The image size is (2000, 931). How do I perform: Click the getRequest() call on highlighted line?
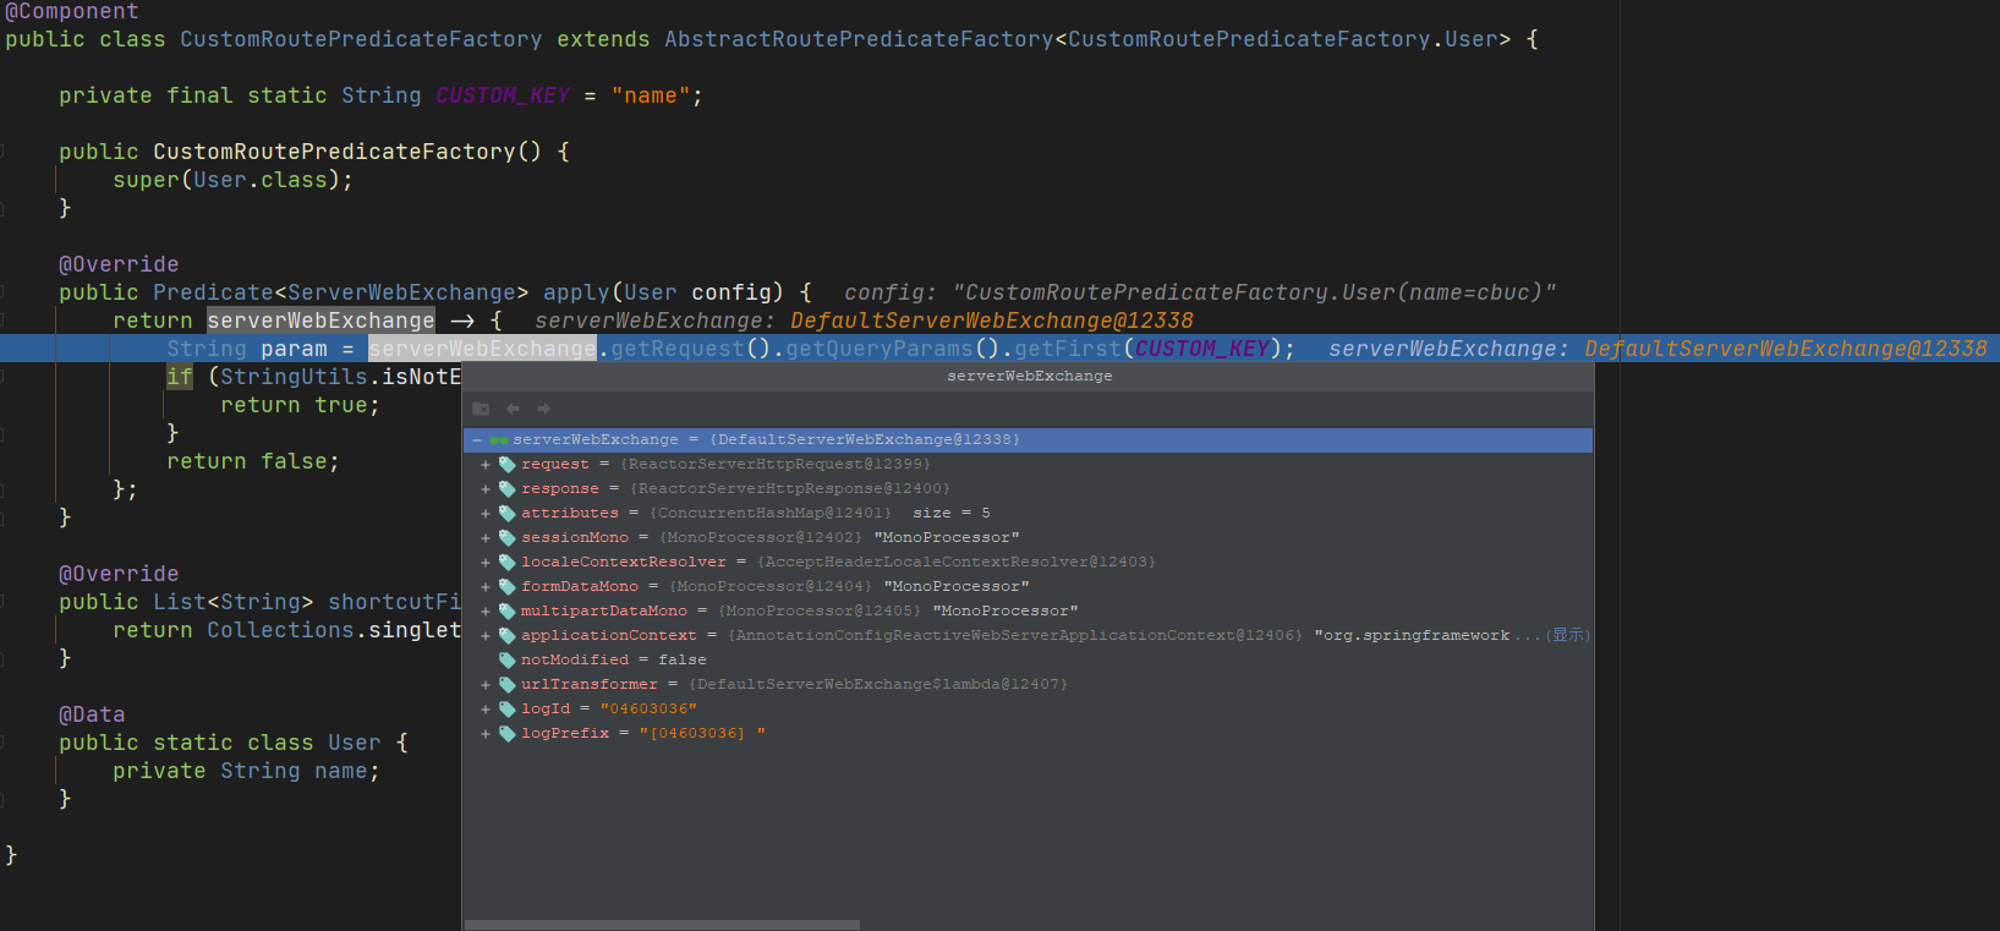690,348
